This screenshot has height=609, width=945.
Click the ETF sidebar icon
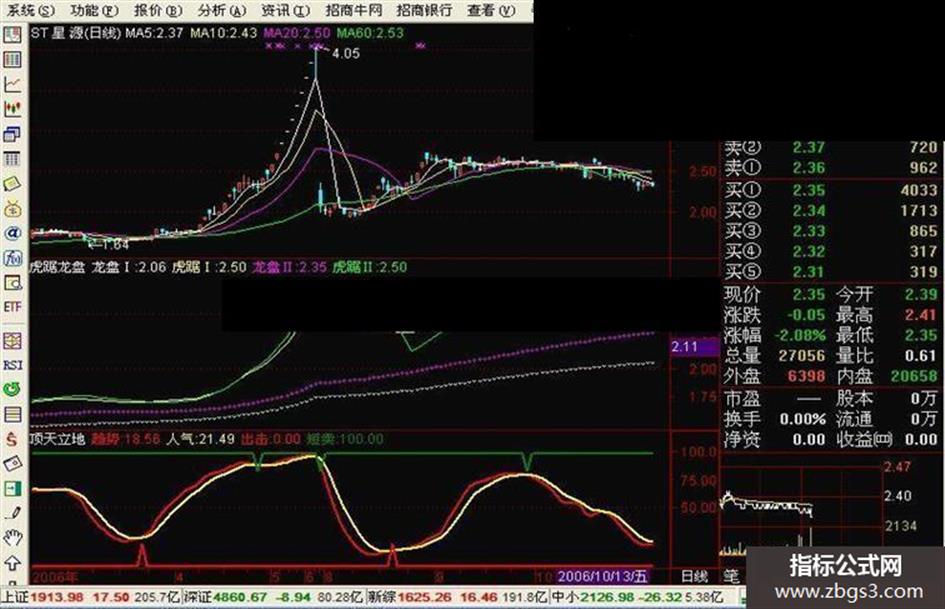pyautogui.click(x=13, y=307)
